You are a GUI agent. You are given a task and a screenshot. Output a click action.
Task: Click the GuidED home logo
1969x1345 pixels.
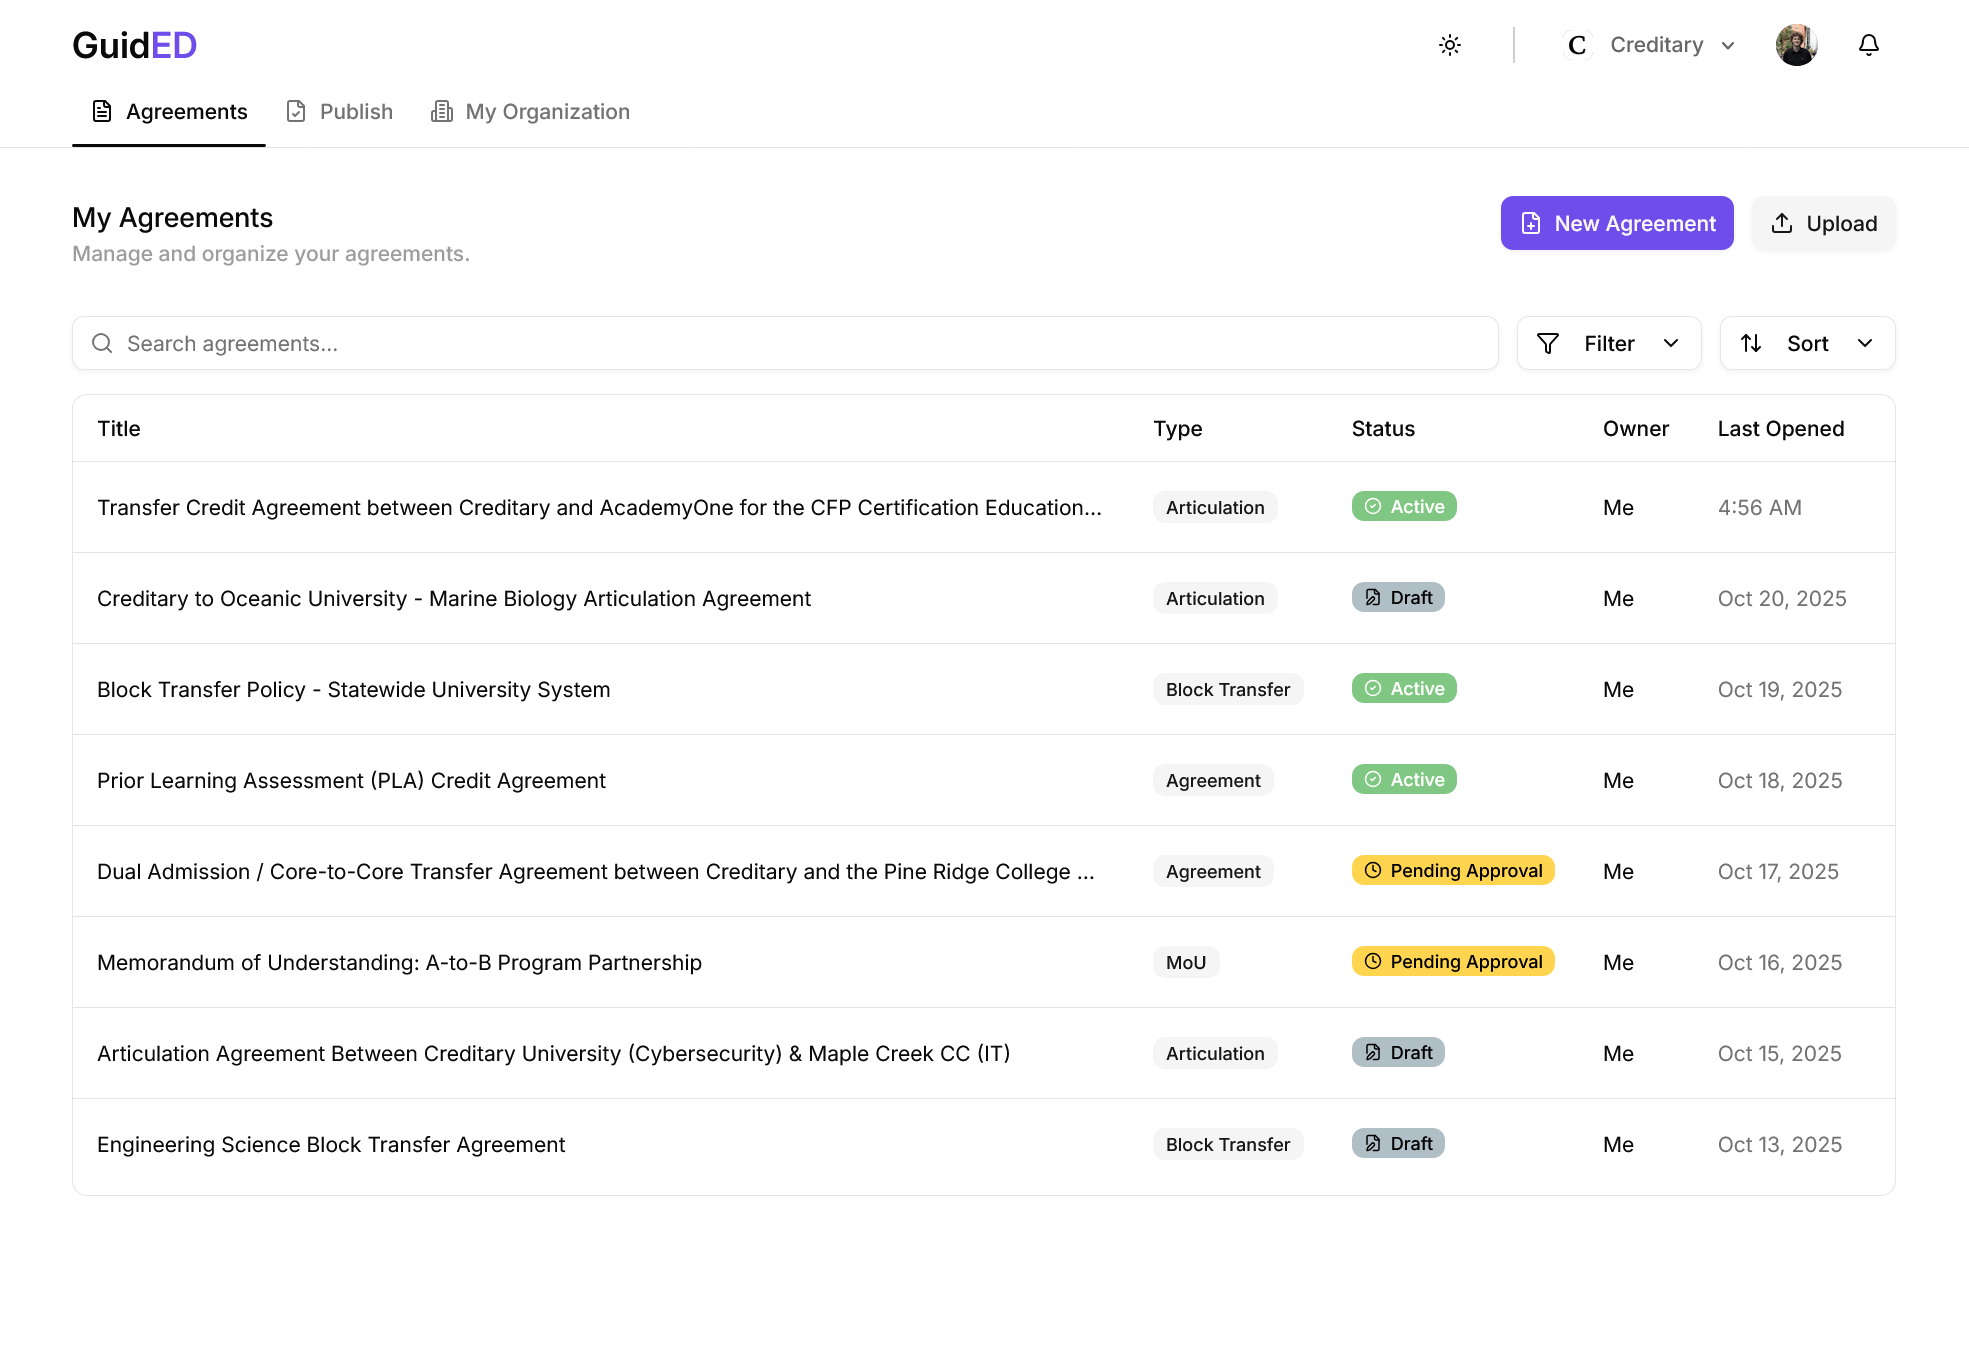coord(133,44)
